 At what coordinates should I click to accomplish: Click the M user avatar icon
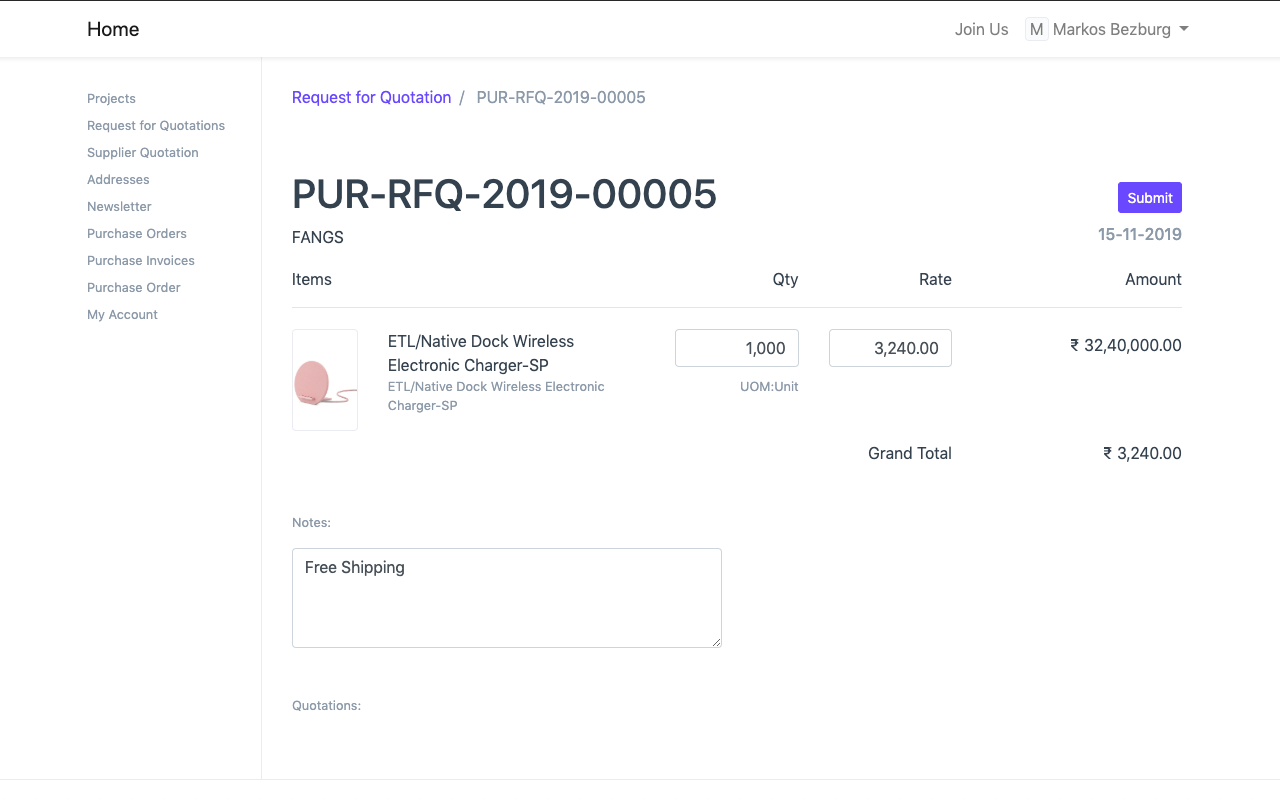pos(1036,29)
